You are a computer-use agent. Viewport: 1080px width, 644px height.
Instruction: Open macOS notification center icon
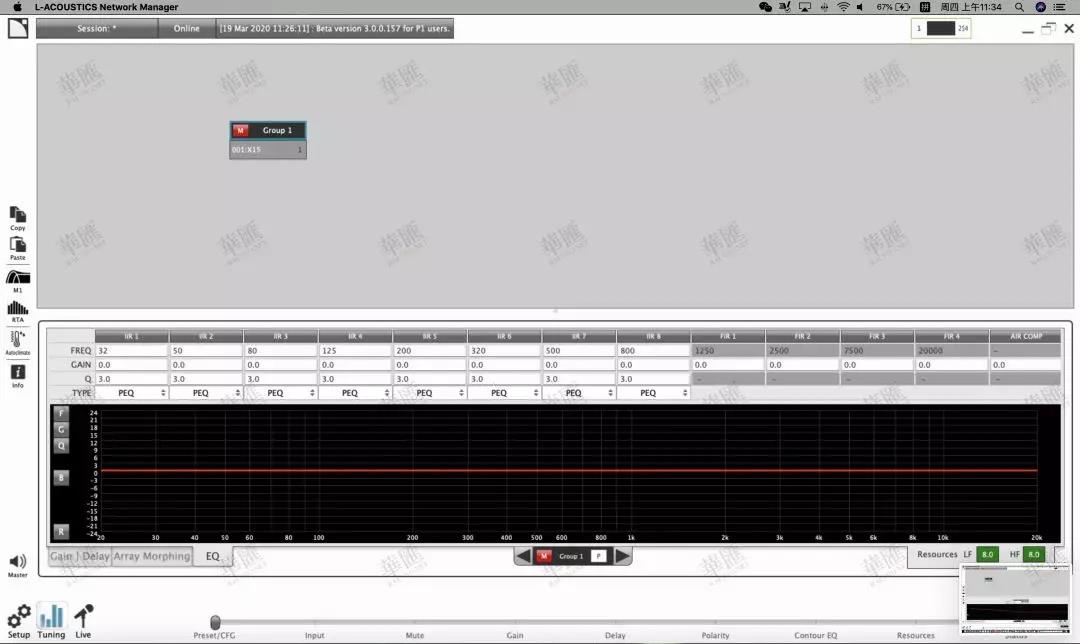click(x=1059, y=7)
